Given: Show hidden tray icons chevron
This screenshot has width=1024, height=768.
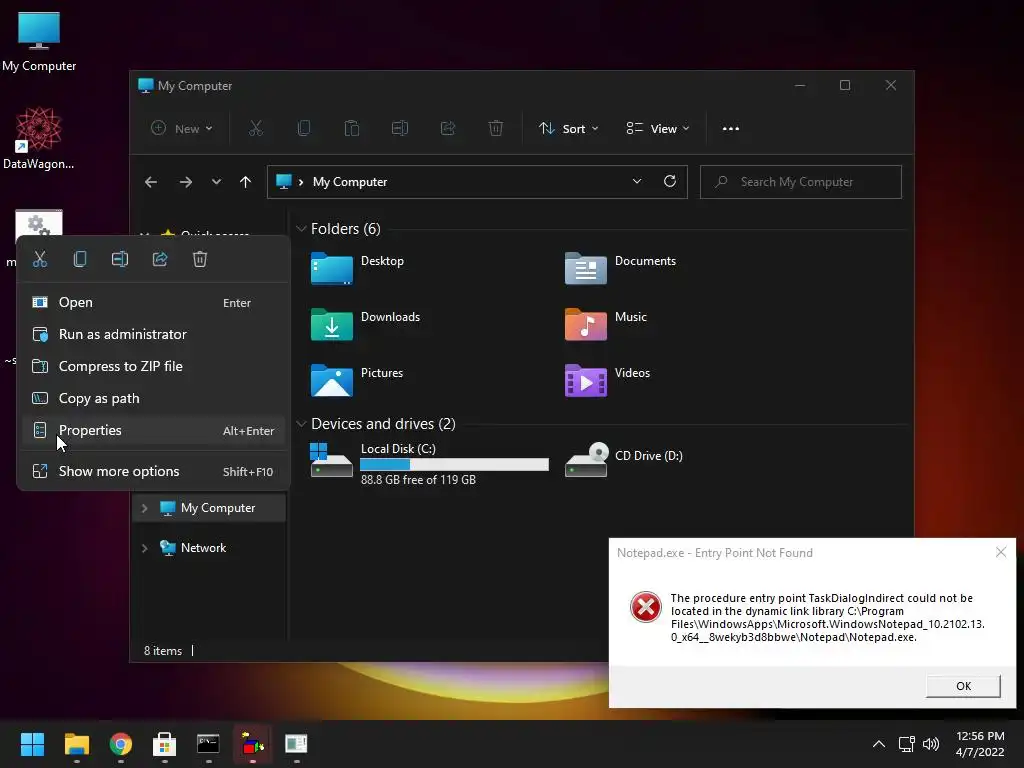Looking at the screenshot, I should tap(879, 744).
